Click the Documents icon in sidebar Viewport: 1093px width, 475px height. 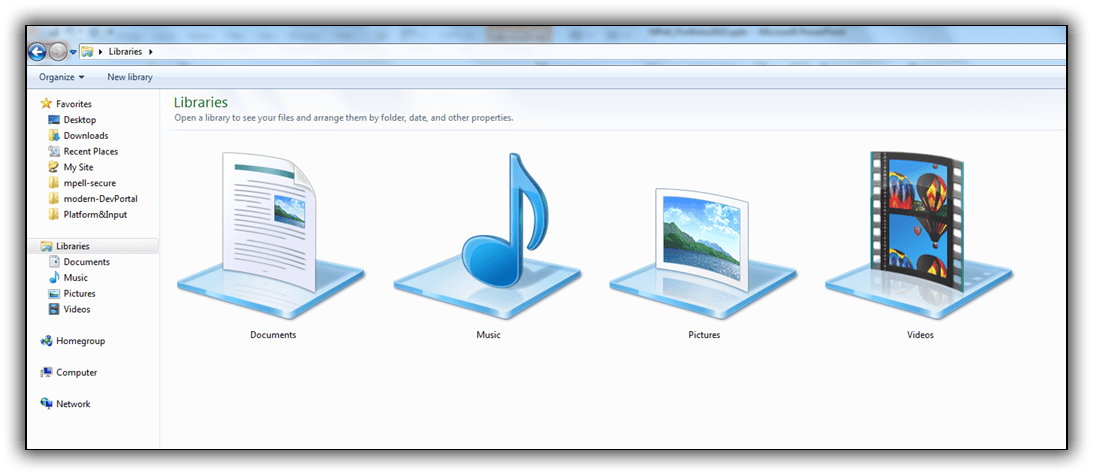pyautogui.click(x=54, y=262)
